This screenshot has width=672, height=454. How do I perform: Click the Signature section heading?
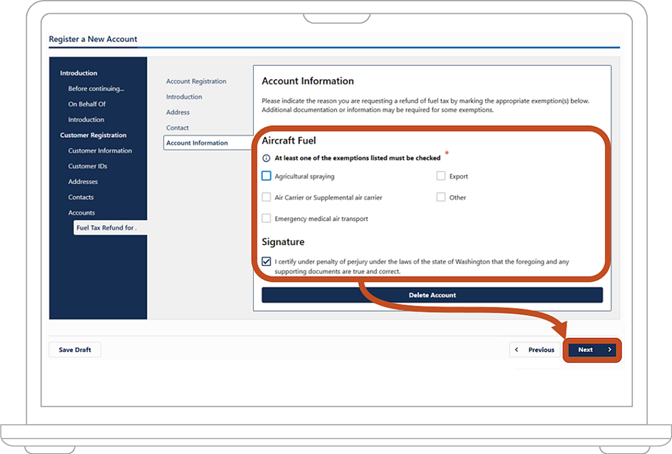[x=283, y=242]
